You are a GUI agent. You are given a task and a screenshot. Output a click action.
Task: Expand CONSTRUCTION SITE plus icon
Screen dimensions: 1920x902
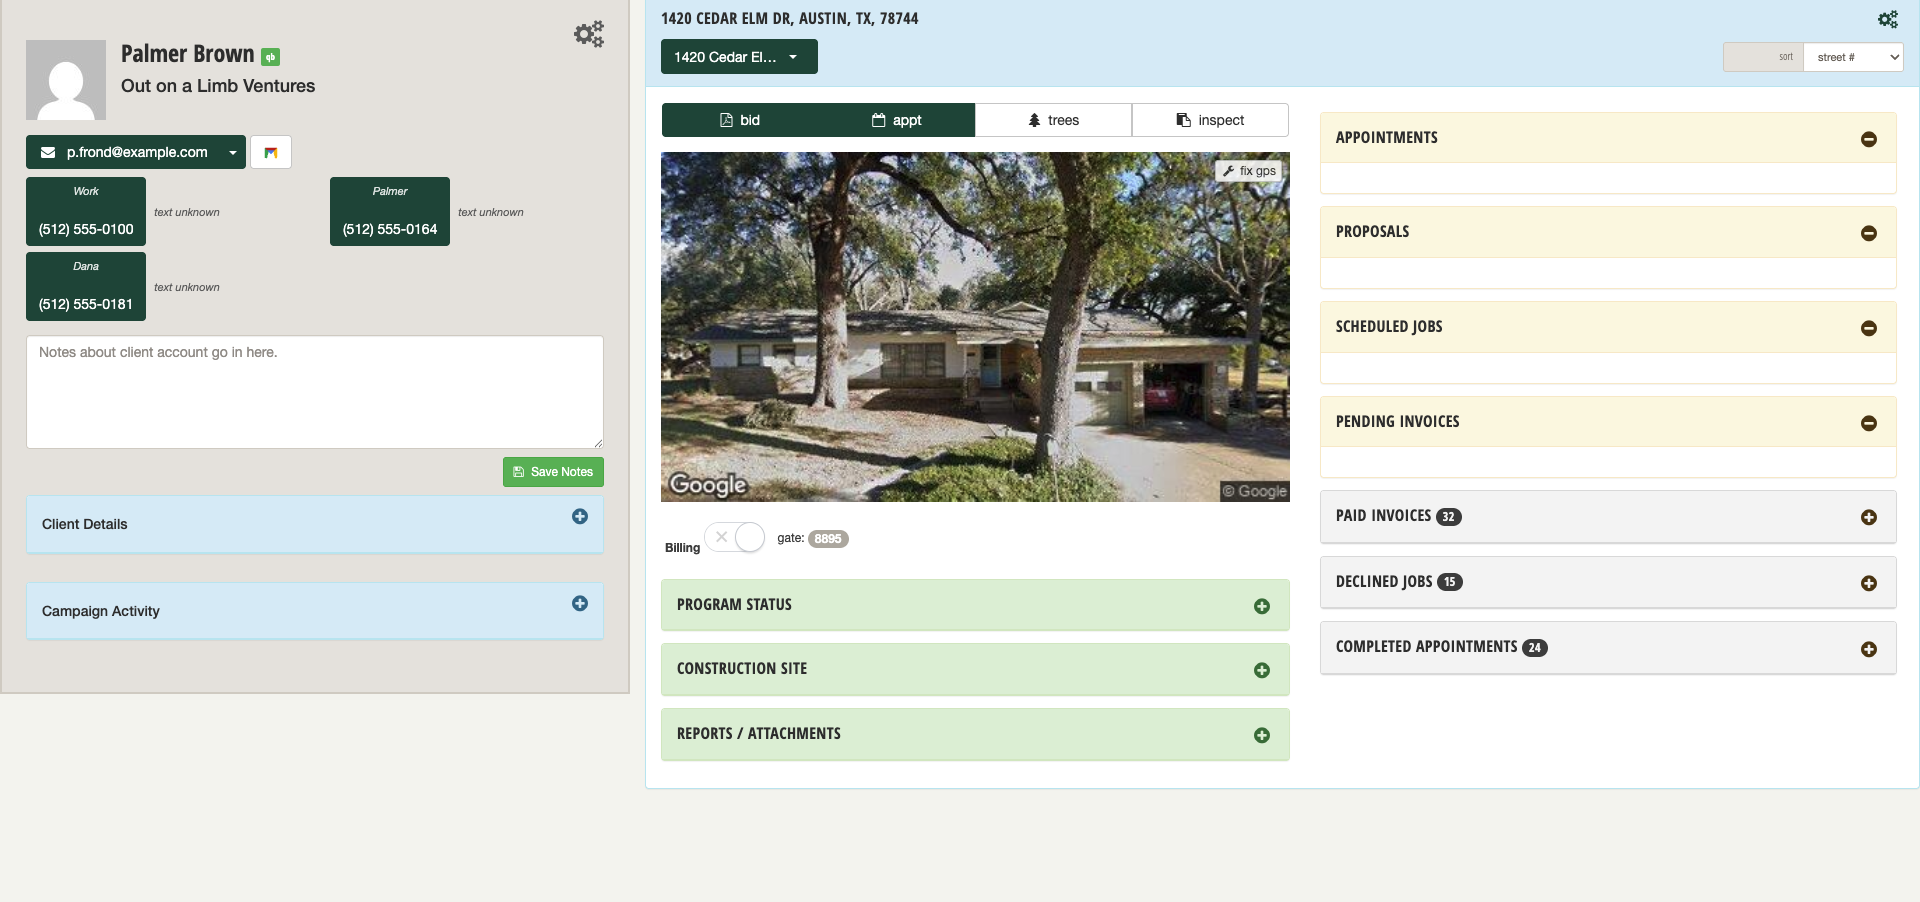(1262, 670)
